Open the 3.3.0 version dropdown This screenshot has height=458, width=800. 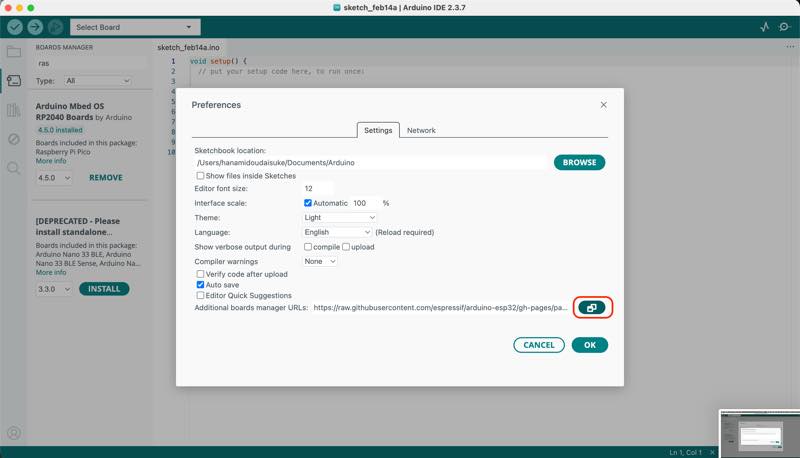click(x=54, y=289)
